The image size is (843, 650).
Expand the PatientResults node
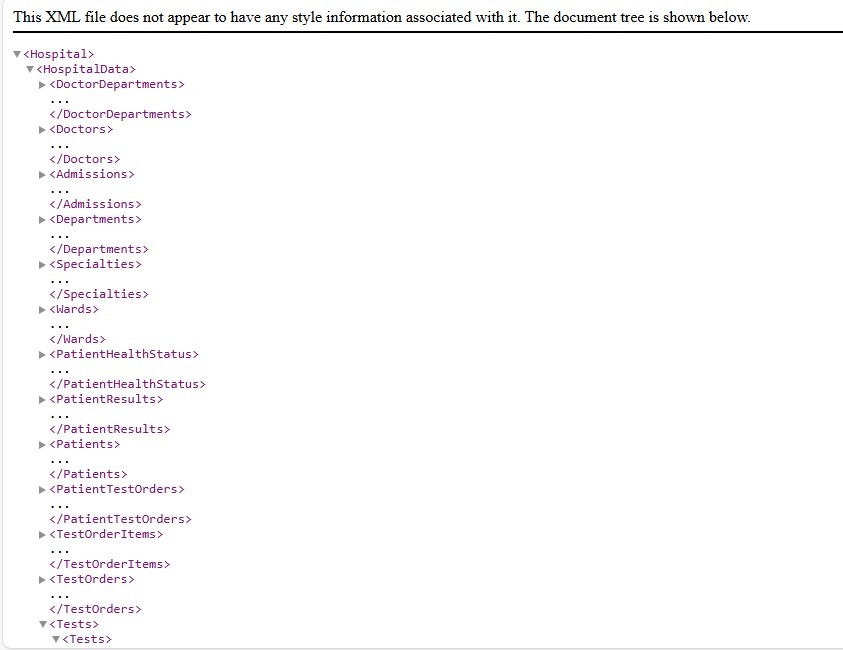42,399
